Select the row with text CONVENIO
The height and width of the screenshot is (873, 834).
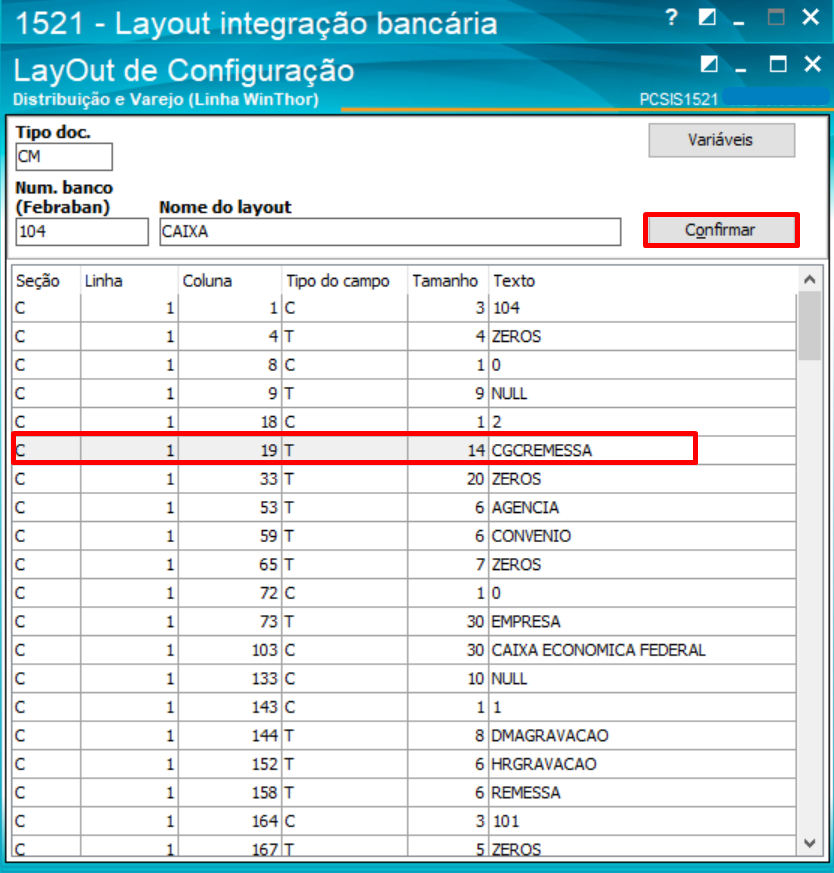404,536
